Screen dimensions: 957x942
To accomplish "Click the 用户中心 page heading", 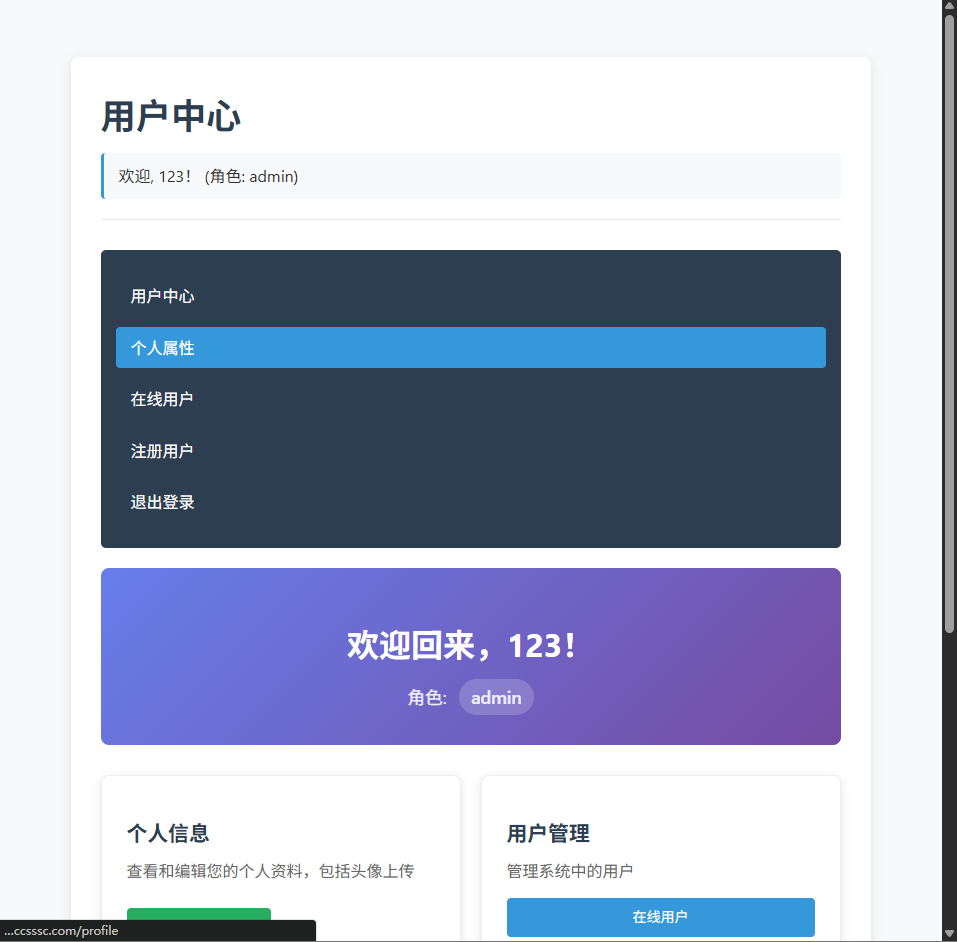I will coord(171,117).
